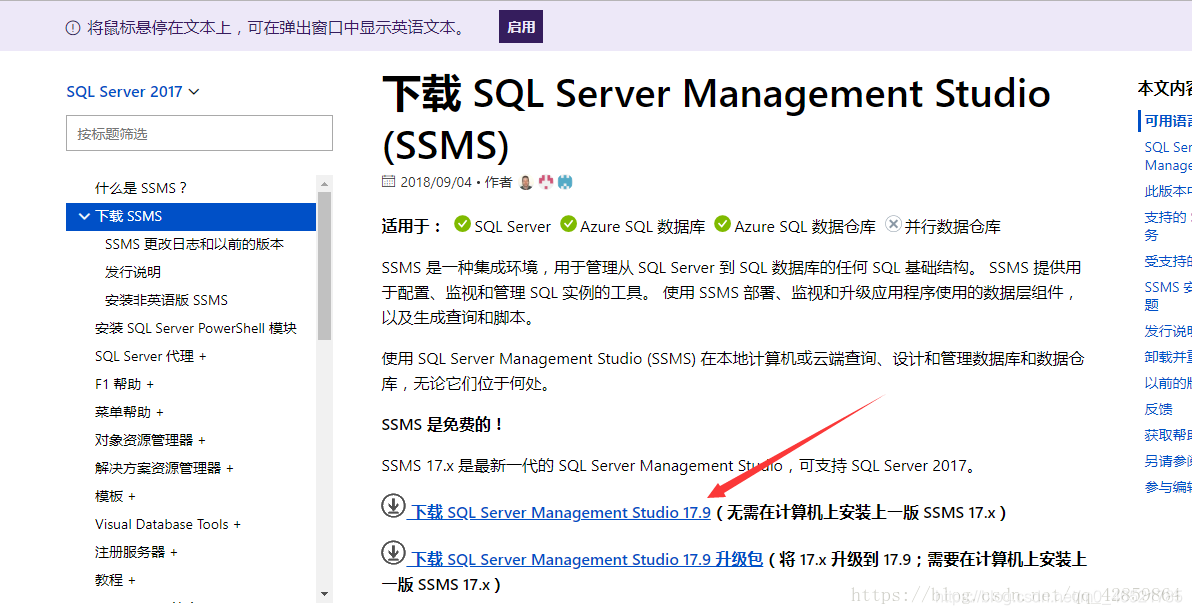
Task: Select 发行说明 under 下载 SSMS in sidebar
Action: coord(133,272)
